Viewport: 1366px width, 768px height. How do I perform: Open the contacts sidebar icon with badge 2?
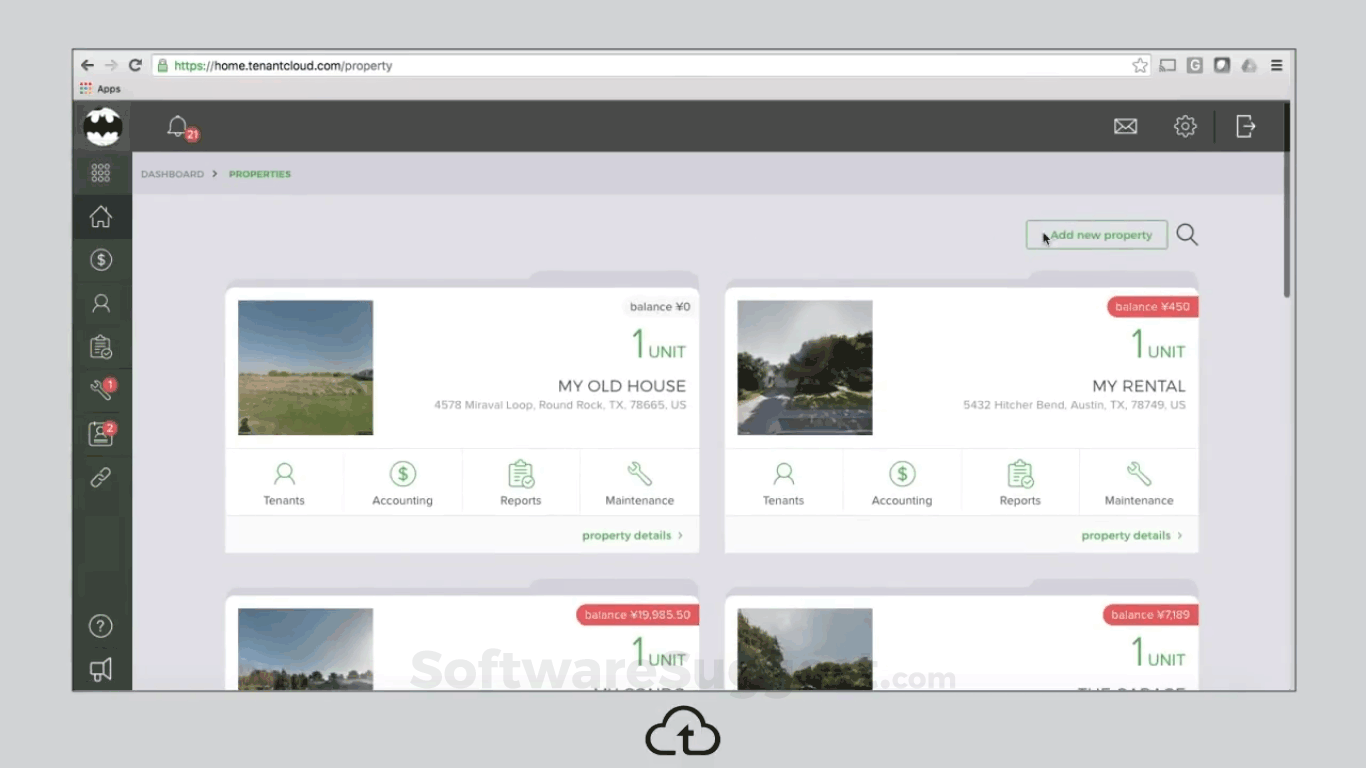[x=102, y=433]
